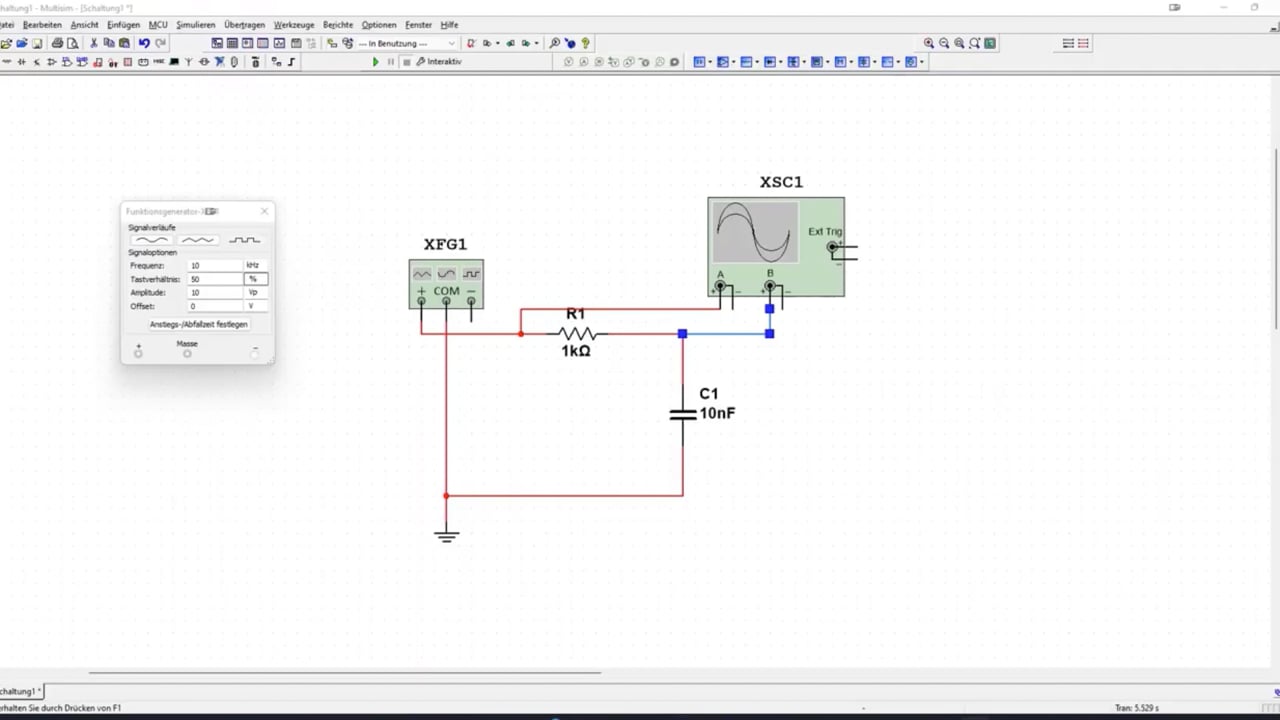
Task: Click the find magnifier icon in main toolbar
Action: pos(555,43)
